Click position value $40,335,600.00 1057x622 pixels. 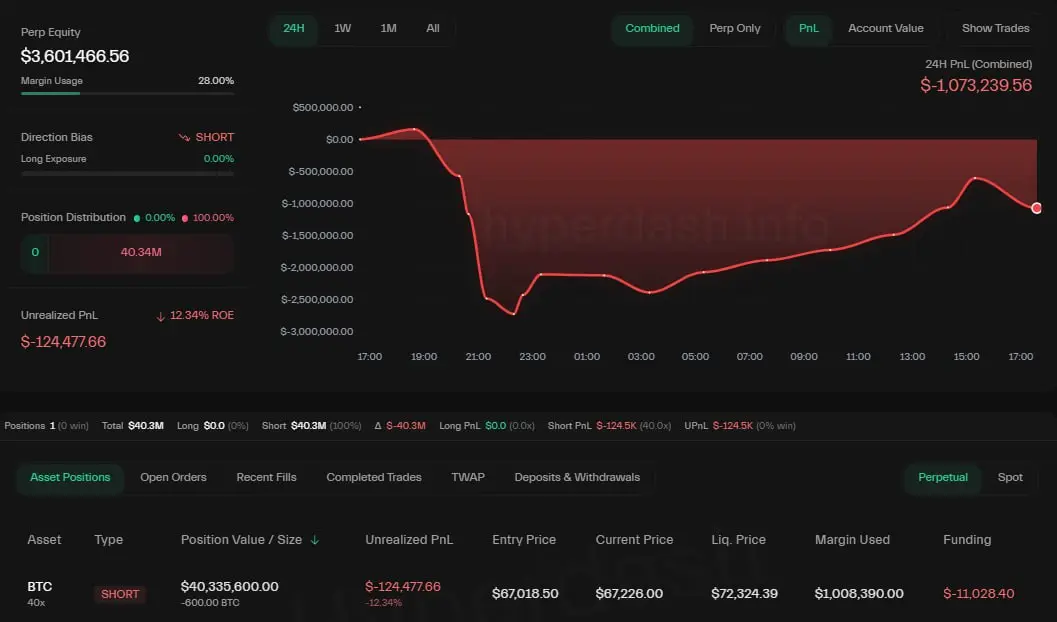click(229, 587)
